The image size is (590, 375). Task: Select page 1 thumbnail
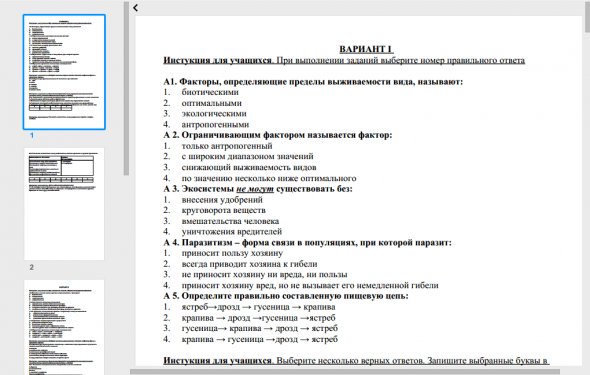coord(64,72)
